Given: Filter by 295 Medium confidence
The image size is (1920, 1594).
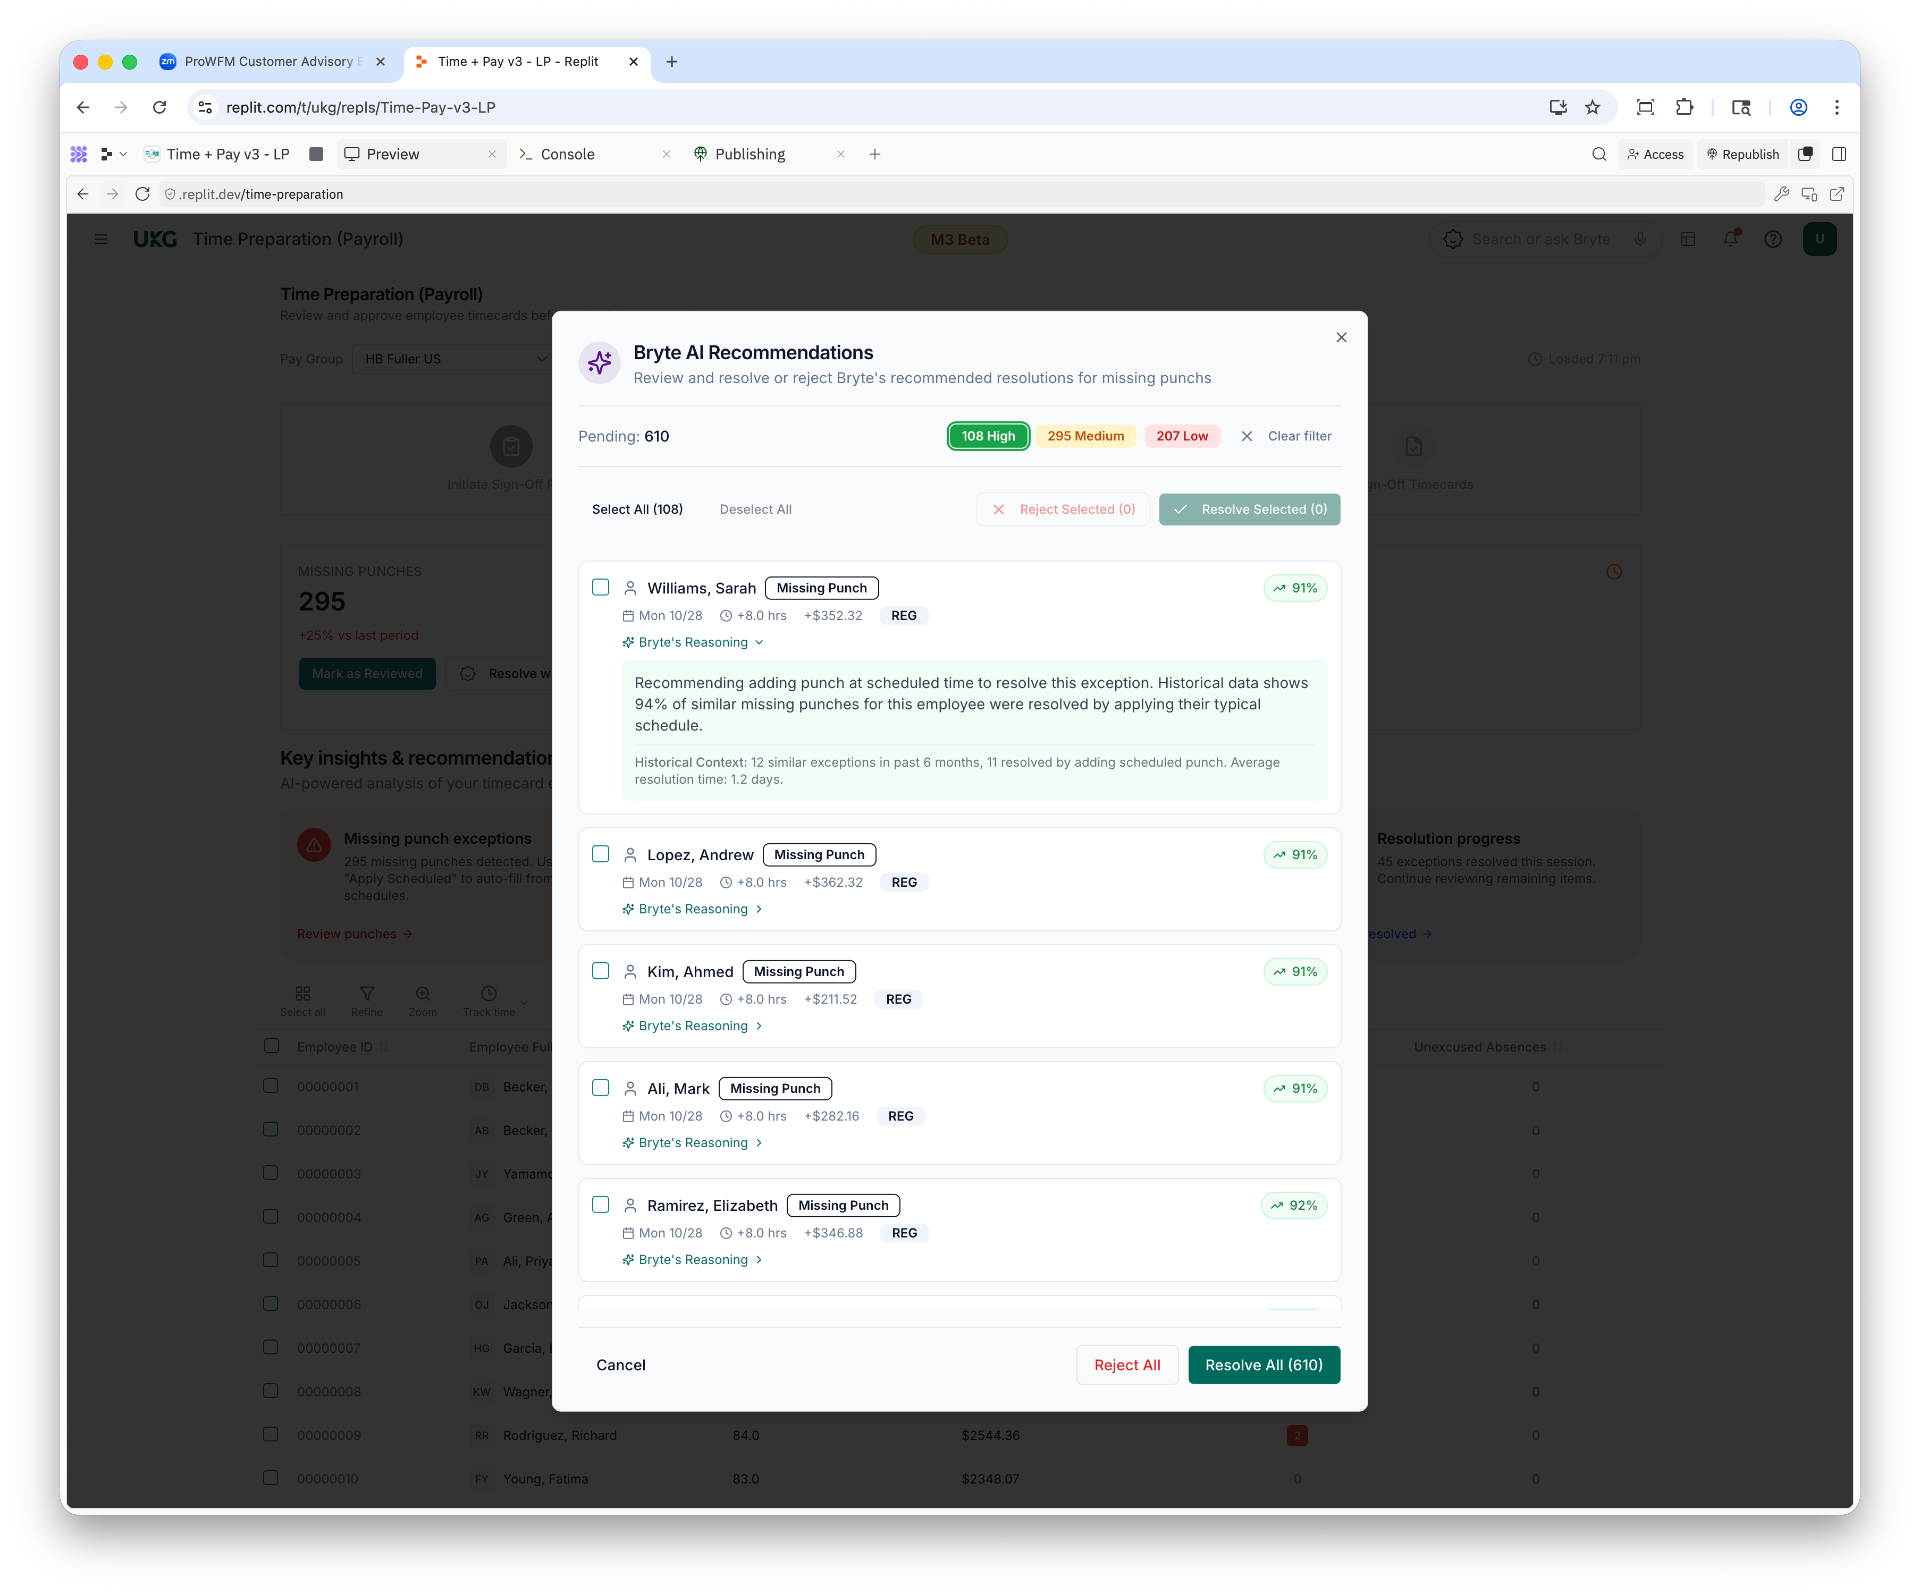Looking at the screenshot, I should click(x=1085, y=436).
